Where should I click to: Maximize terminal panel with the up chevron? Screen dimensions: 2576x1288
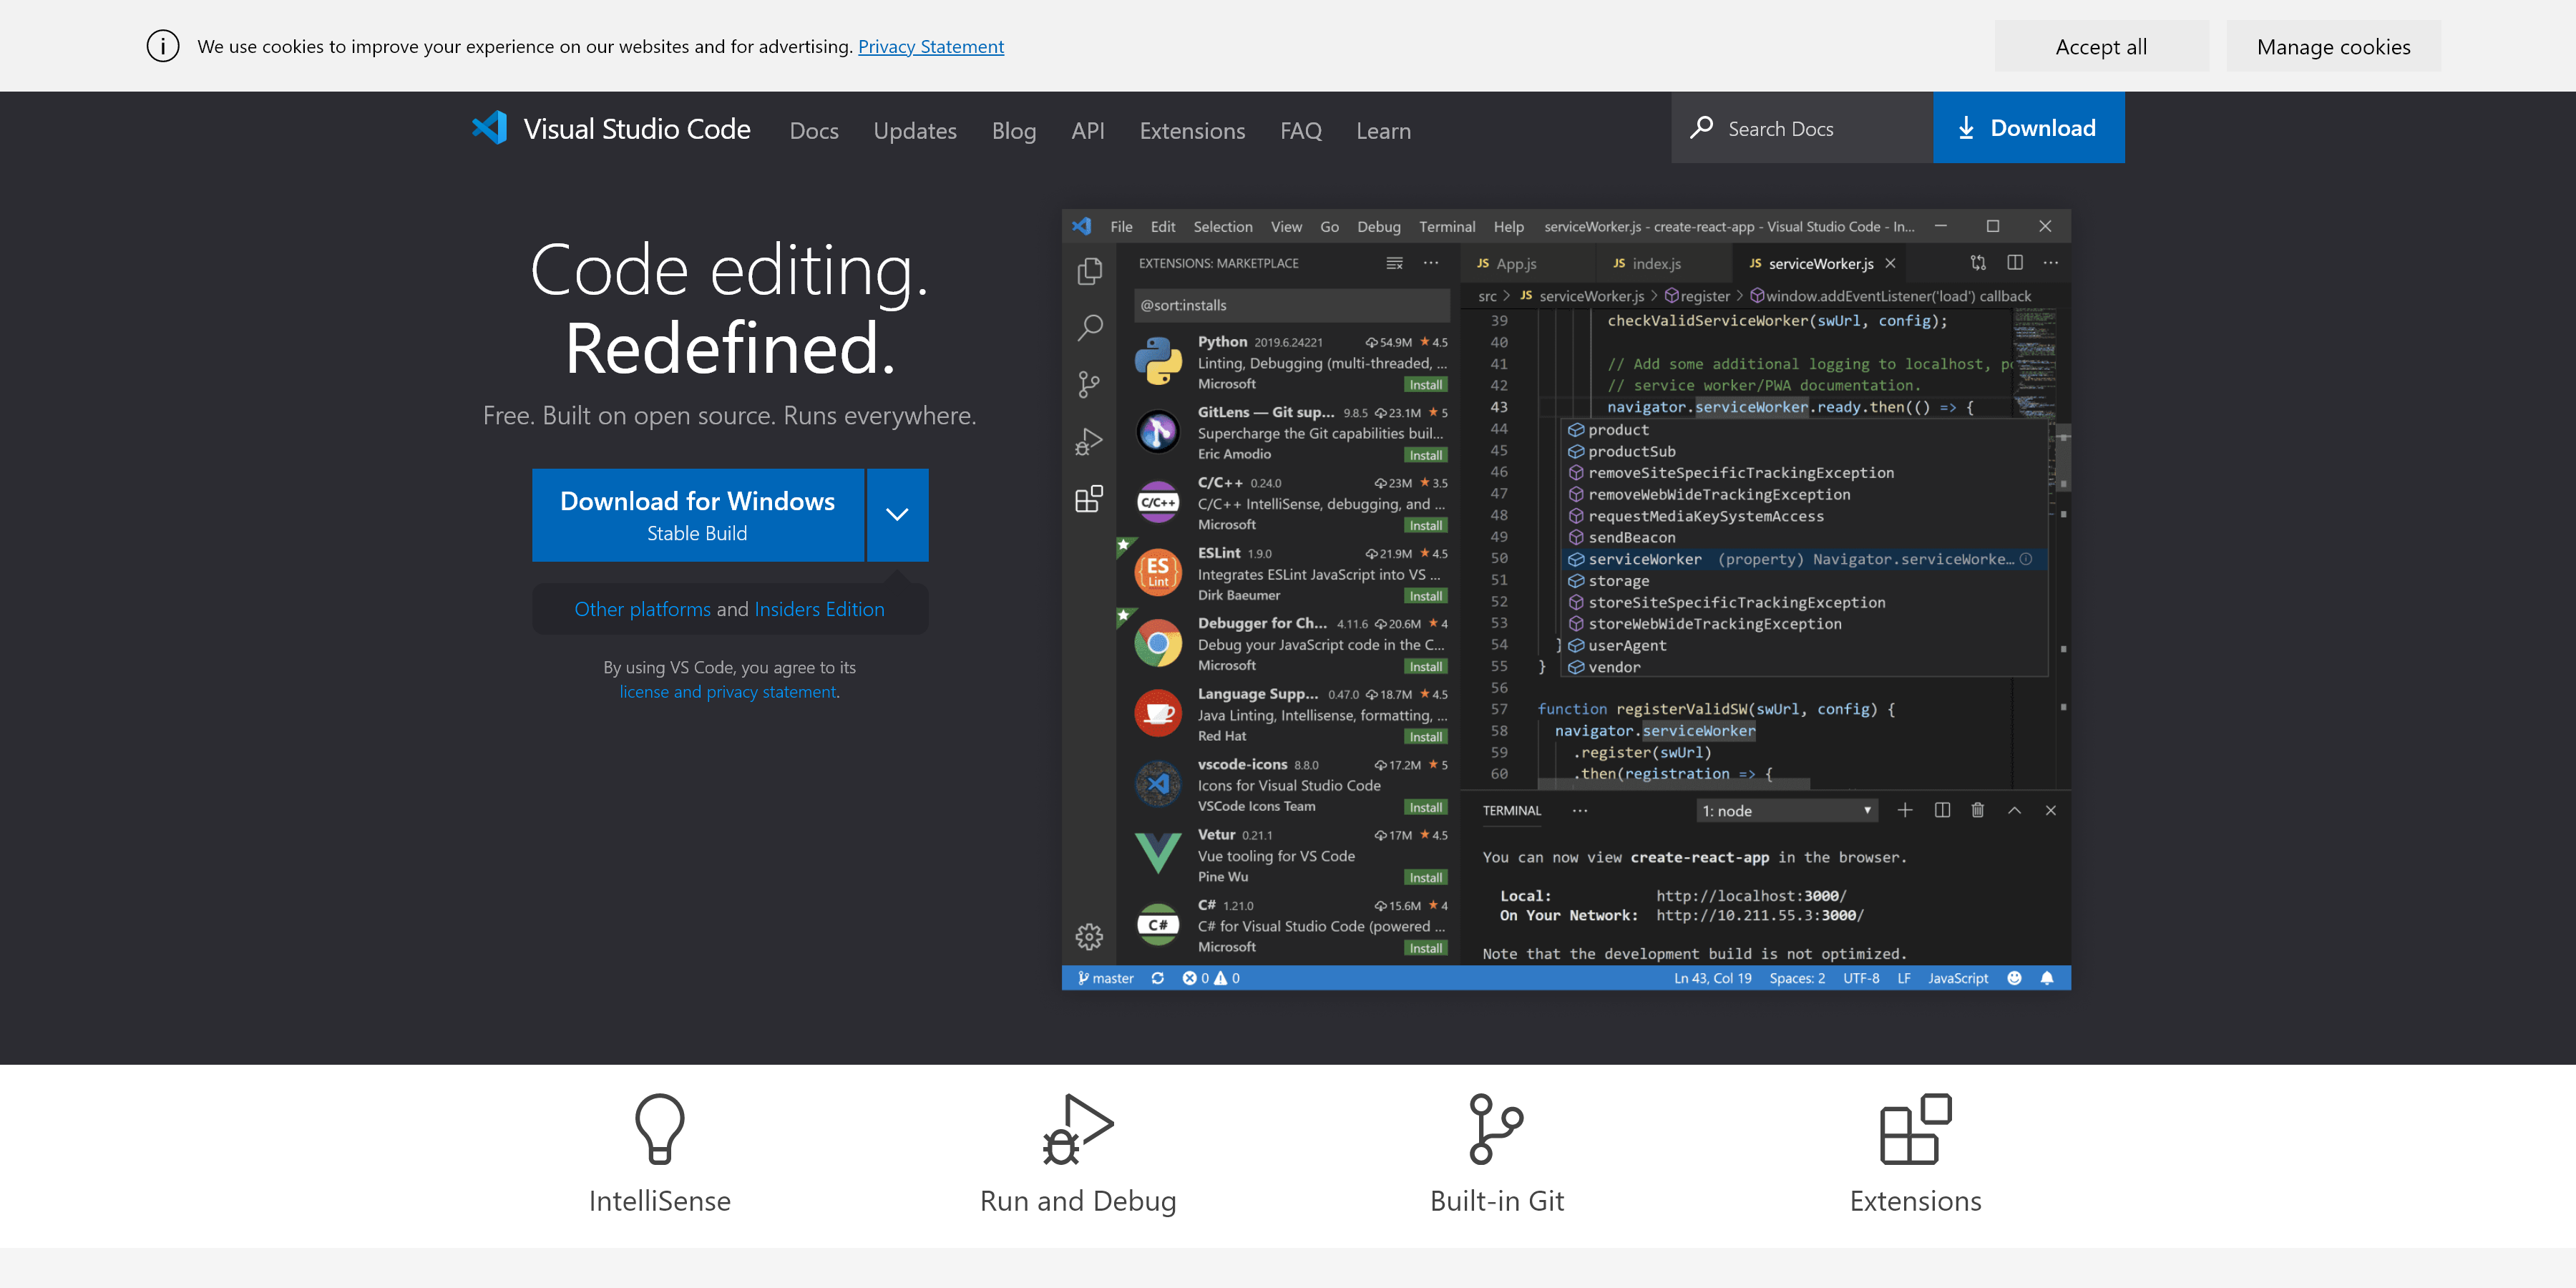(x=2014, y=810)
